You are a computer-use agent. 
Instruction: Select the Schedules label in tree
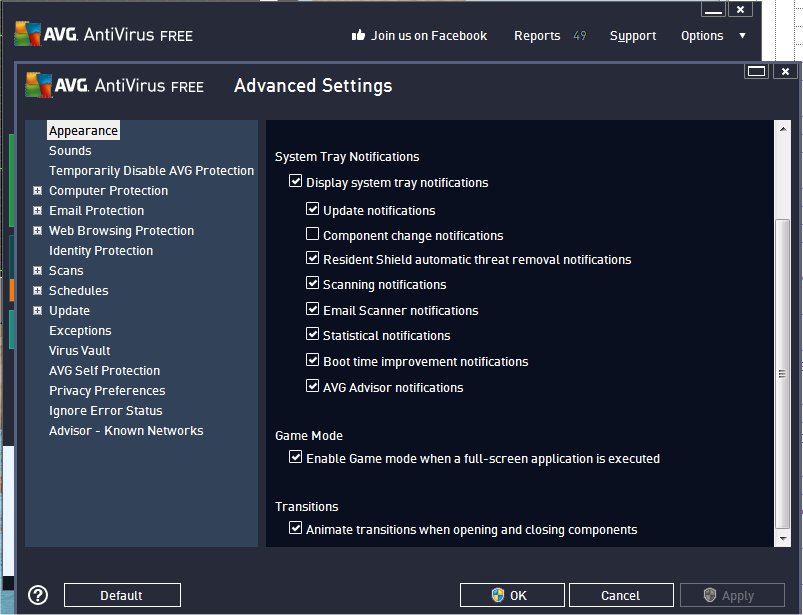tap(78, 290)
